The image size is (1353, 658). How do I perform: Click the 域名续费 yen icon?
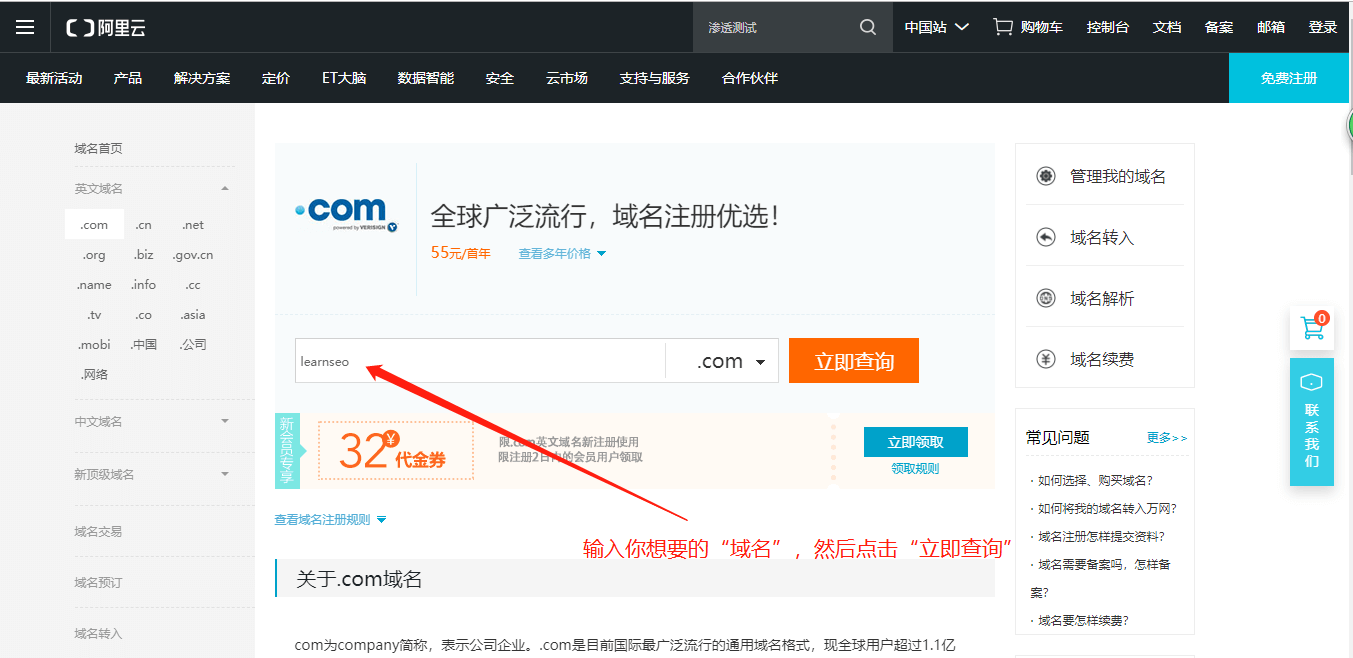1046,360
